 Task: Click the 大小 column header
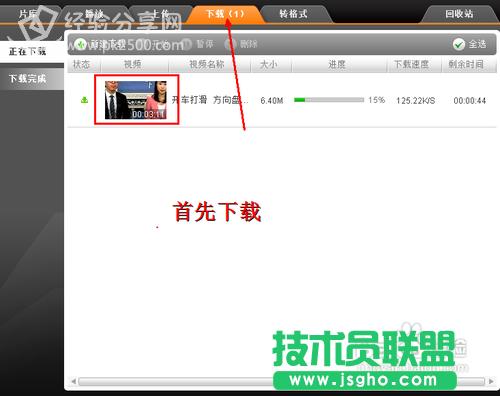coord(269,64)
